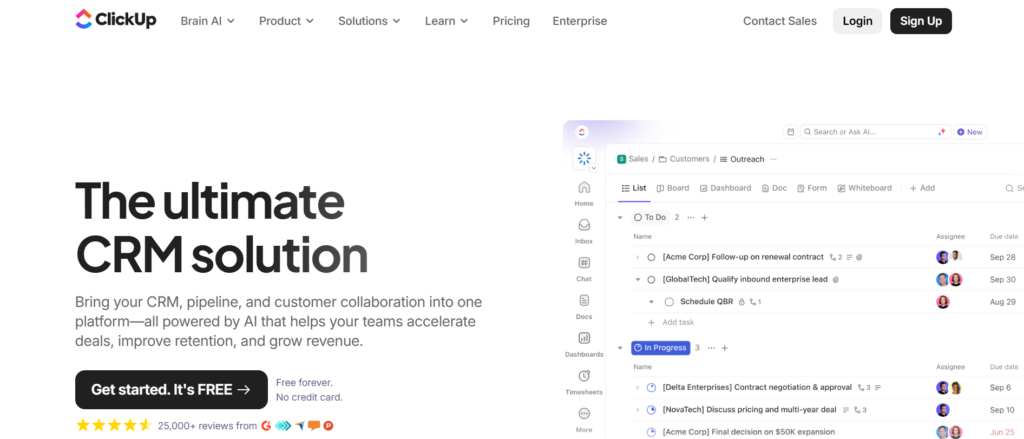Image resolution: width=1024 pixels, height=439 pixels.
Task: Toggle status circle for Schedule QBR subtask
Action: pos(669,302)
